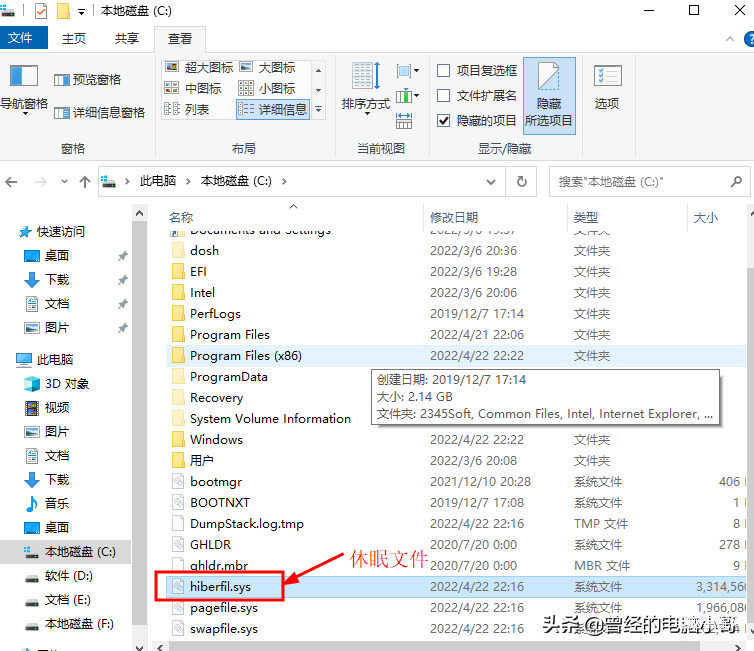Open the 导航窗格 navigation pane button
The height and width of the screenshot is (651, 754).
pos(23,89)
